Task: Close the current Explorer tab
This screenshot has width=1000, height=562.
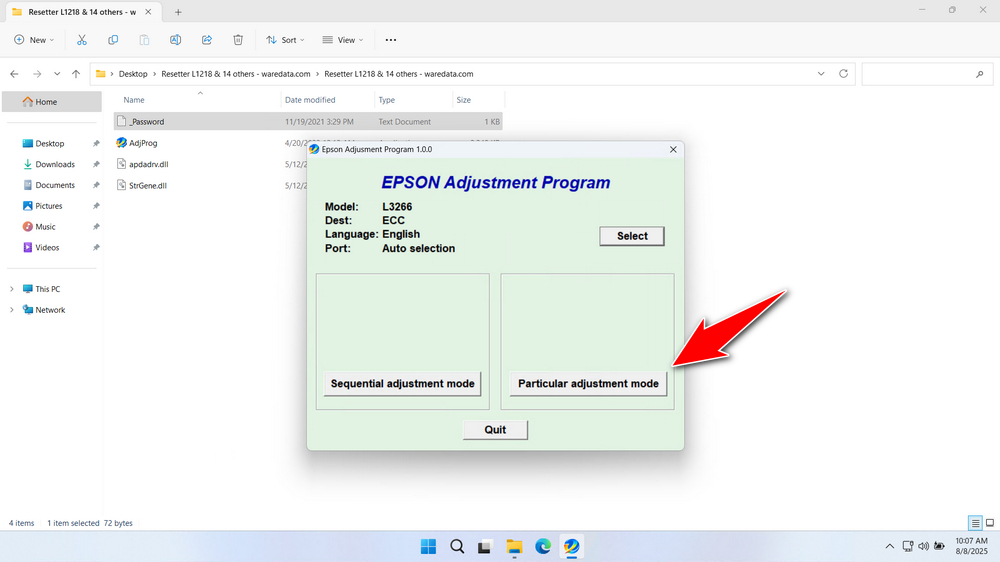Action: 148,12
